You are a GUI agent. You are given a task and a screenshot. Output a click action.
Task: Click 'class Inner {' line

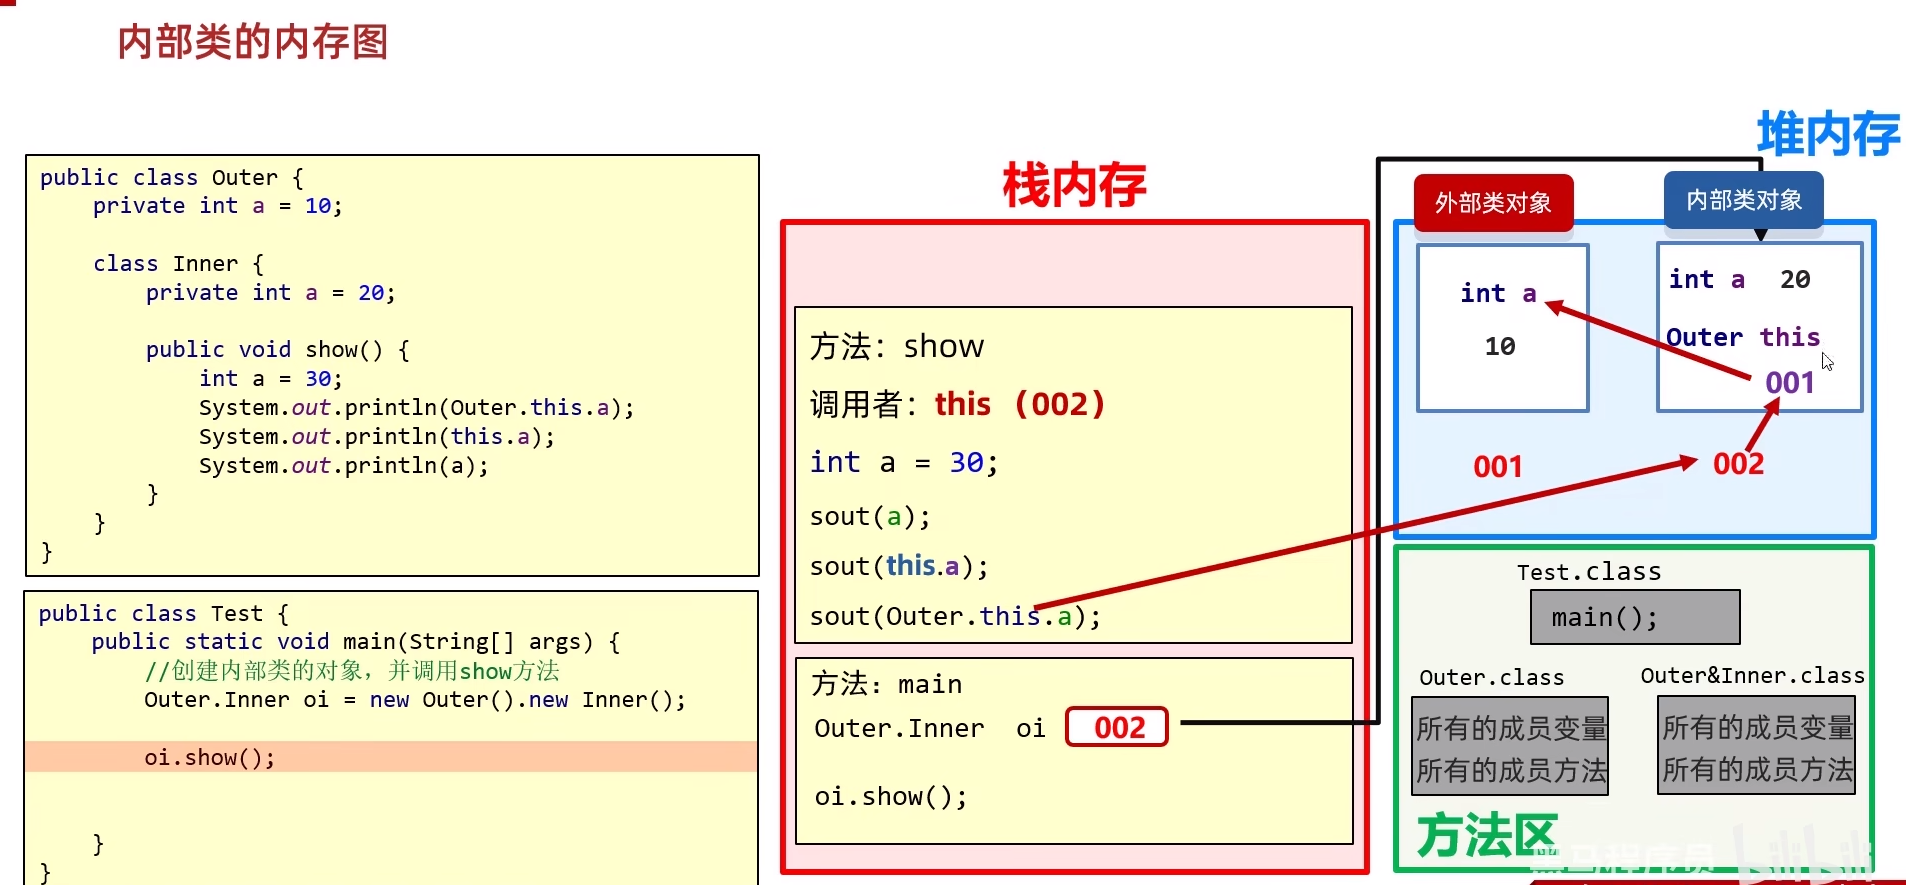179,264
